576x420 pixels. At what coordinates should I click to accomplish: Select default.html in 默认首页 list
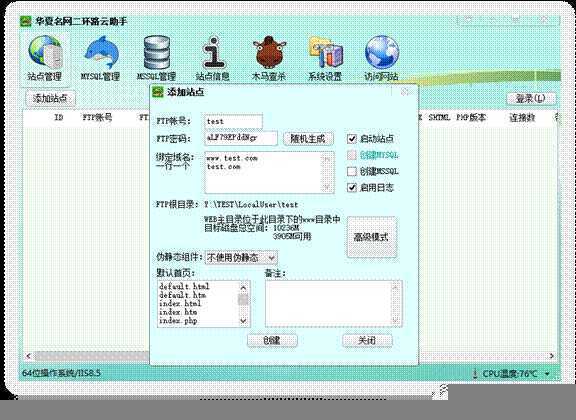pos(184,286)
